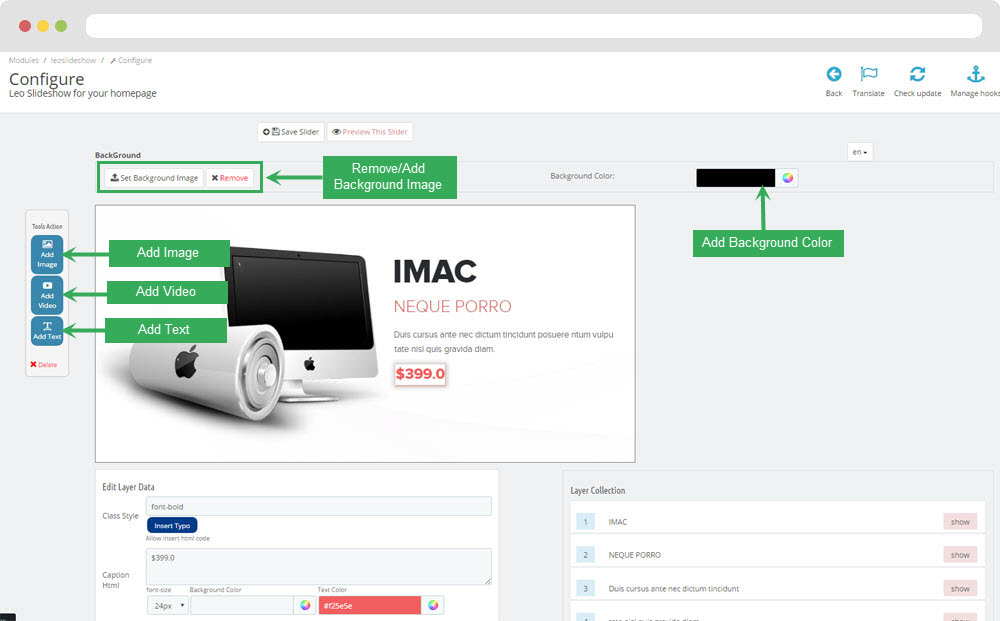Click the red #f25e5e Text Color field
Viewport: 1000px width, 621px height.
coord(370,605)
